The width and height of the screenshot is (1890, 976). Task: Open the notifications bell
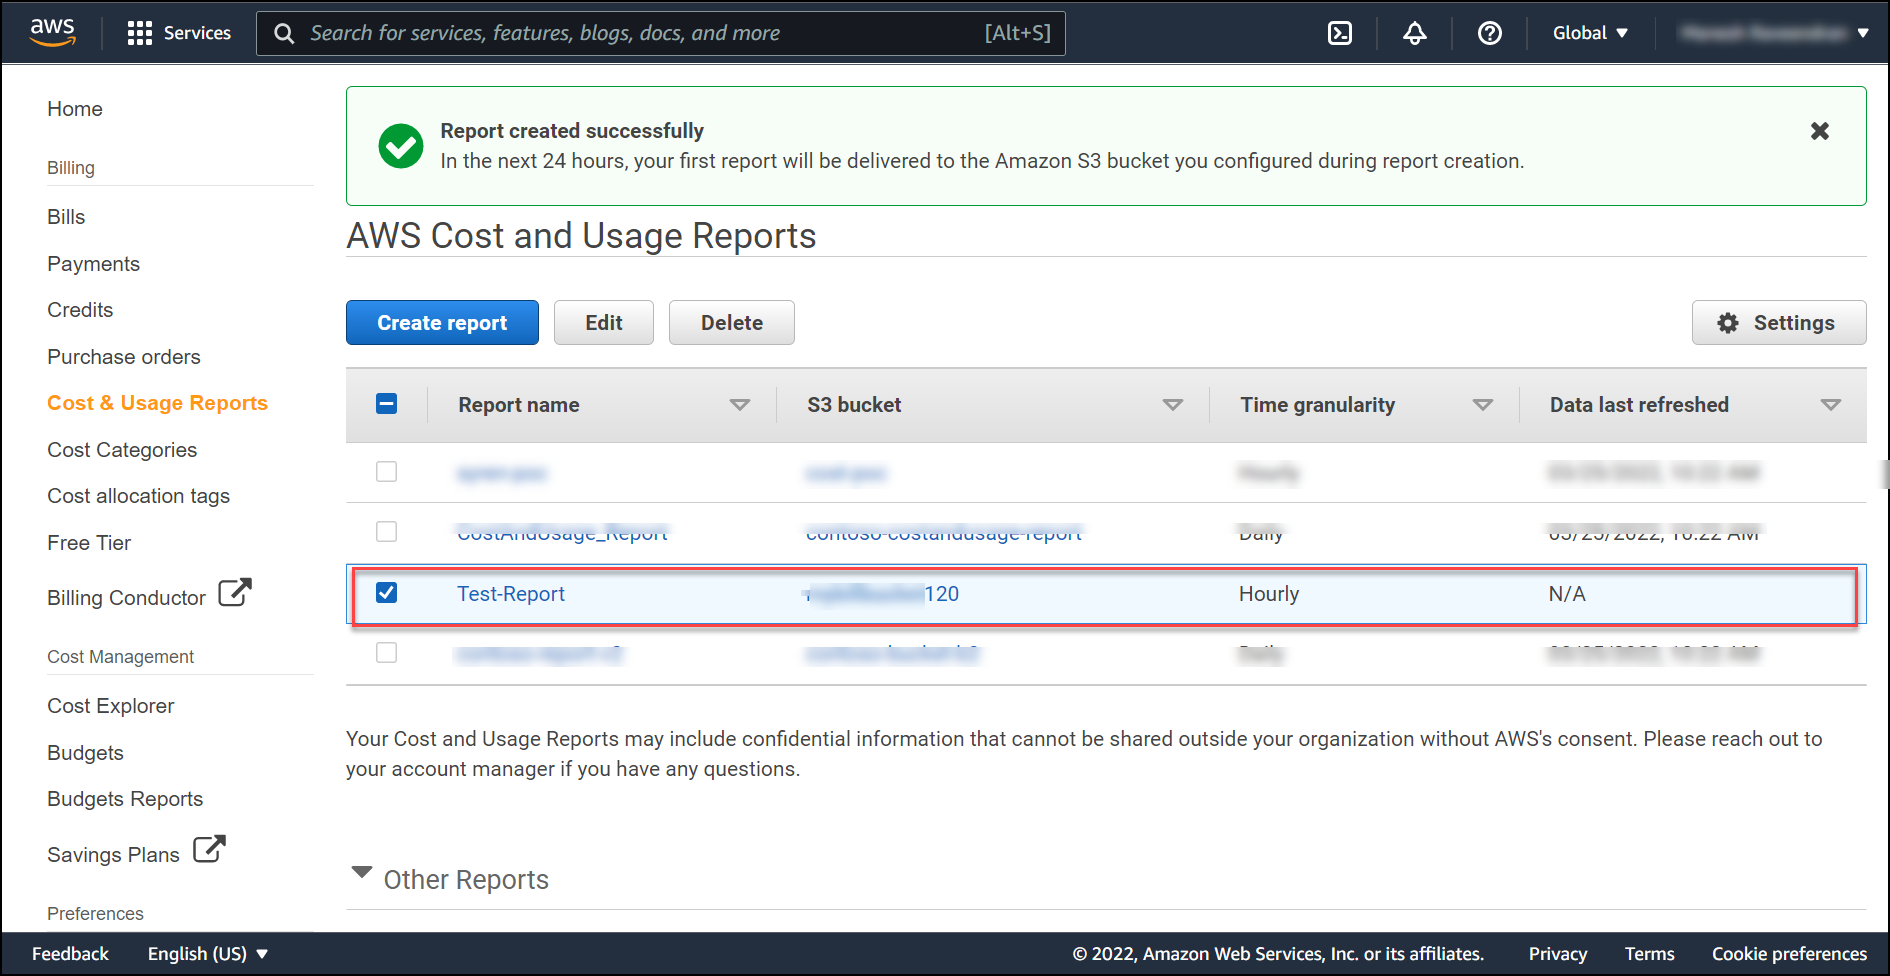point(1414,33)
